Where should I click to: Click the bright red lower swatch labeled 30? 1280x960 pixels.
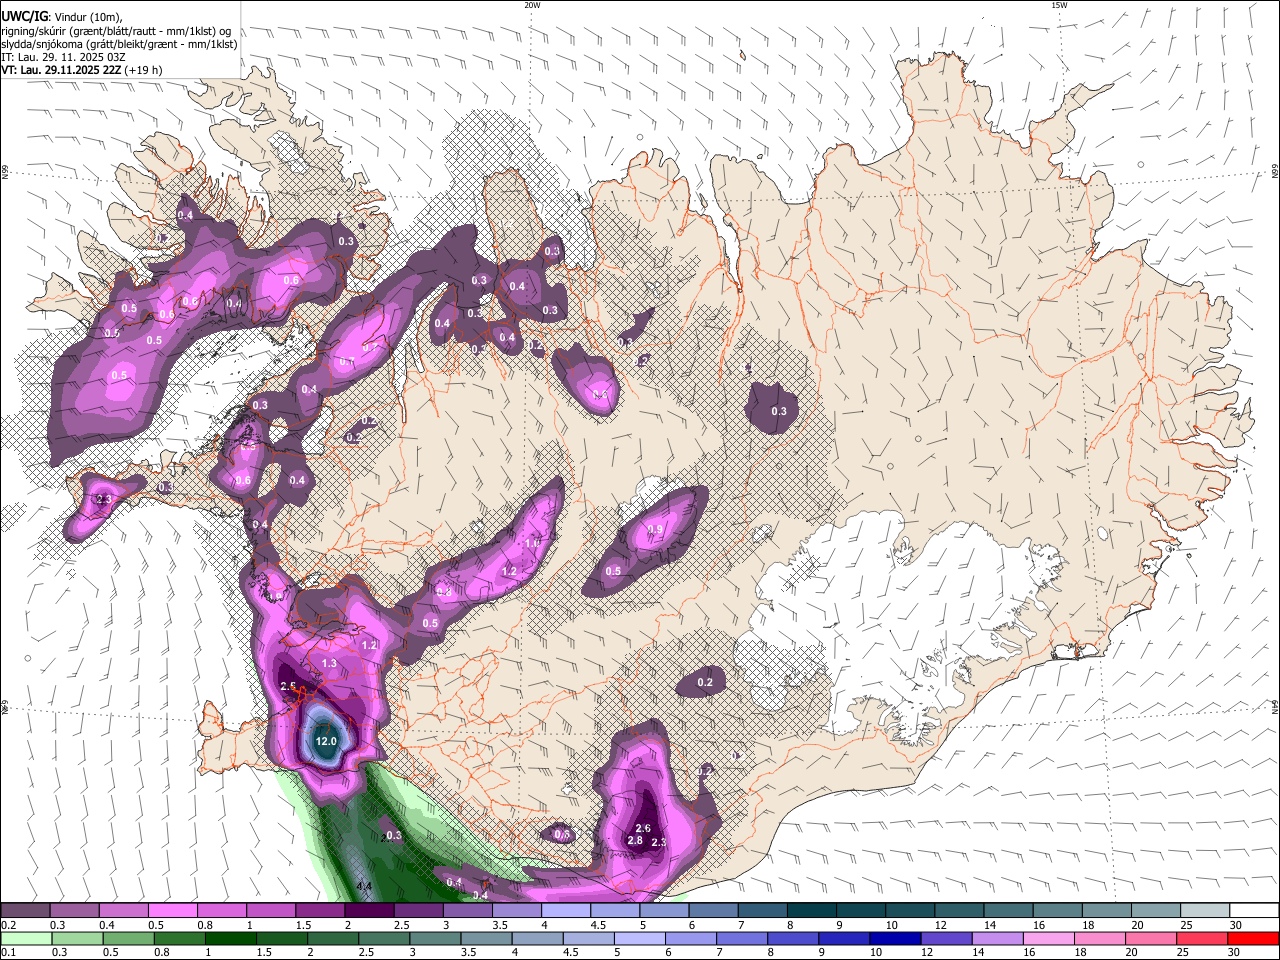click(x=1254, y=939)
